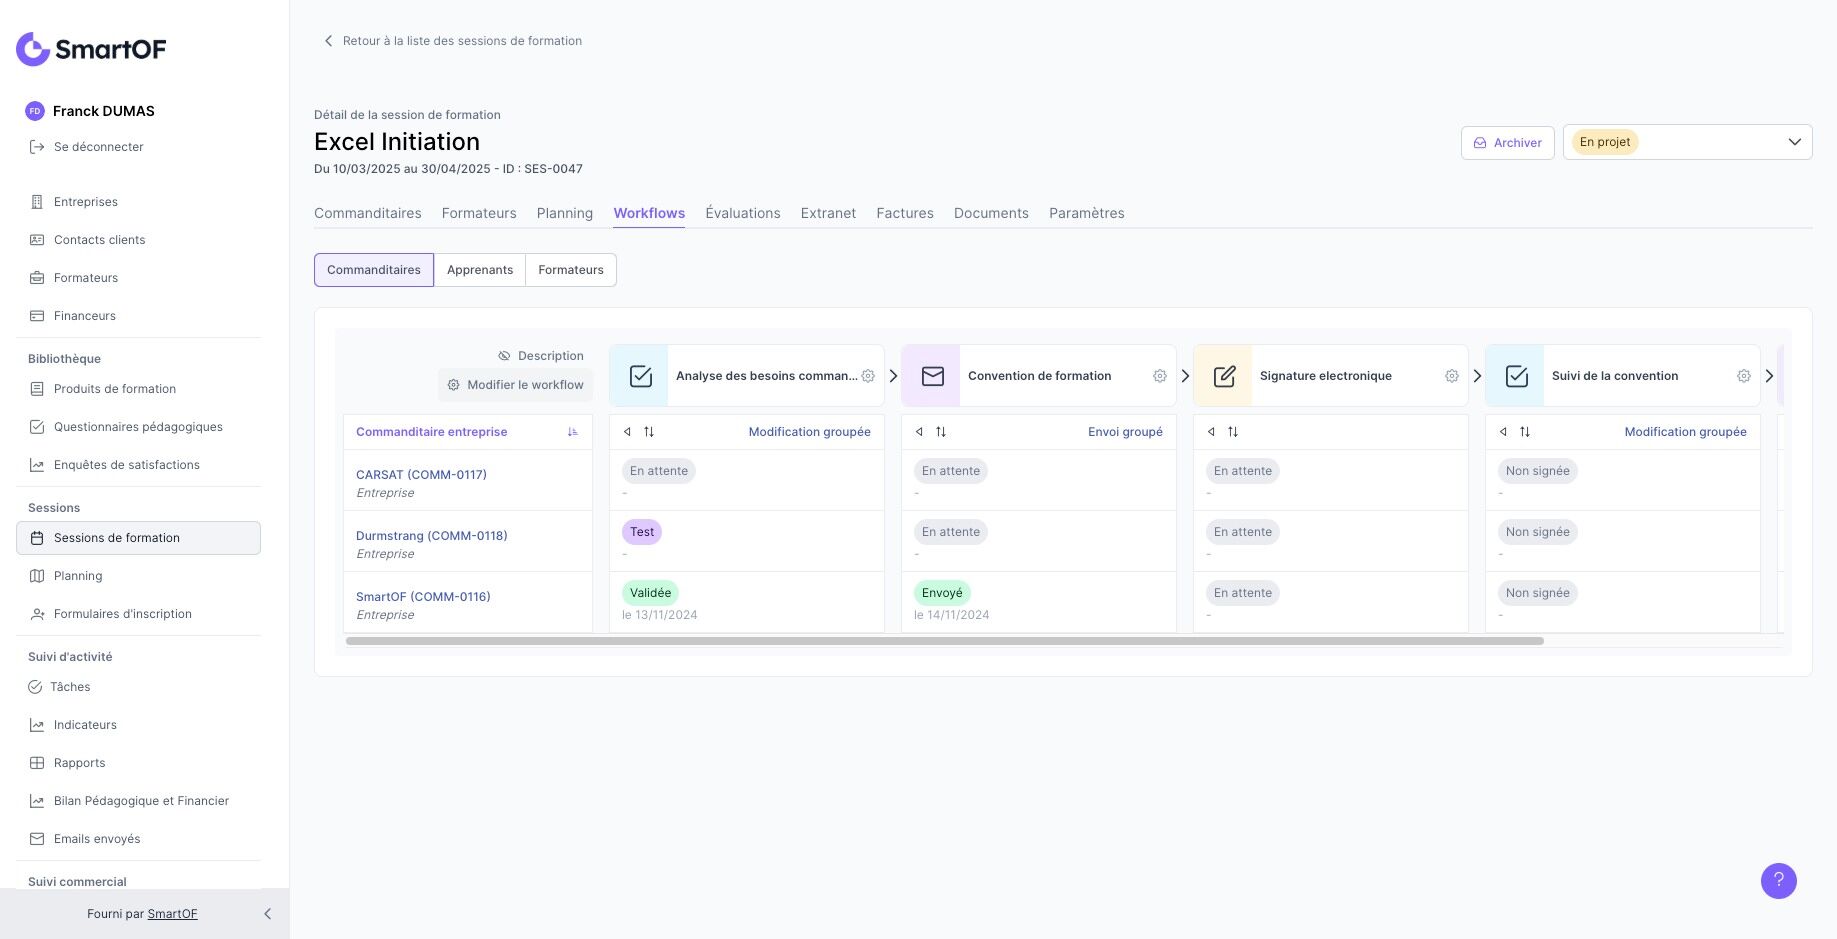Open Entreprises in the sidebar
Screen dimensions: 1837x939
tap(138, 202)
